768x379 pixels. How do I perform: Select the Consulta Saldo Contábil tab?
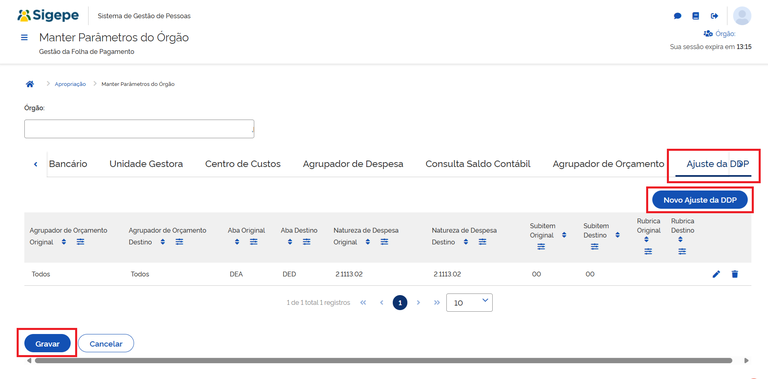[478, 164]
